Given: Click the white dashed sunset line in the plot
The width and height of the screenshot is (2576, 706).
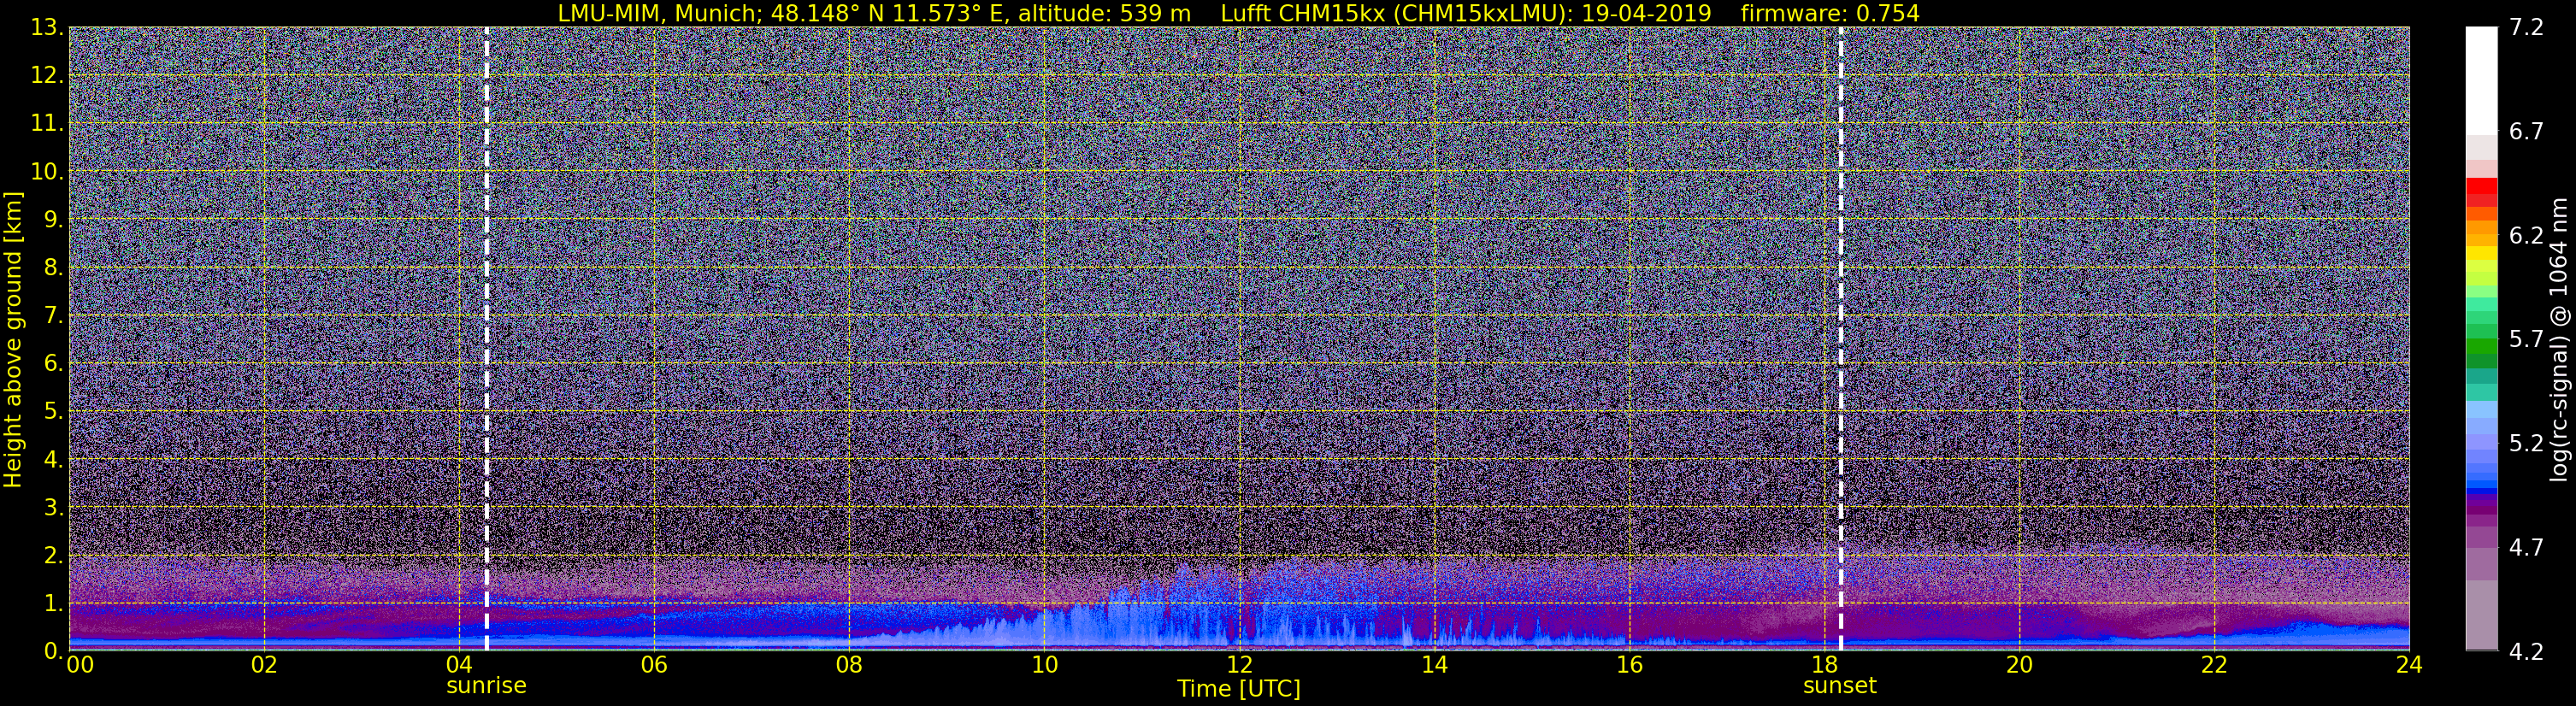Looking at the screenshot, I should tap(1840, 339).
